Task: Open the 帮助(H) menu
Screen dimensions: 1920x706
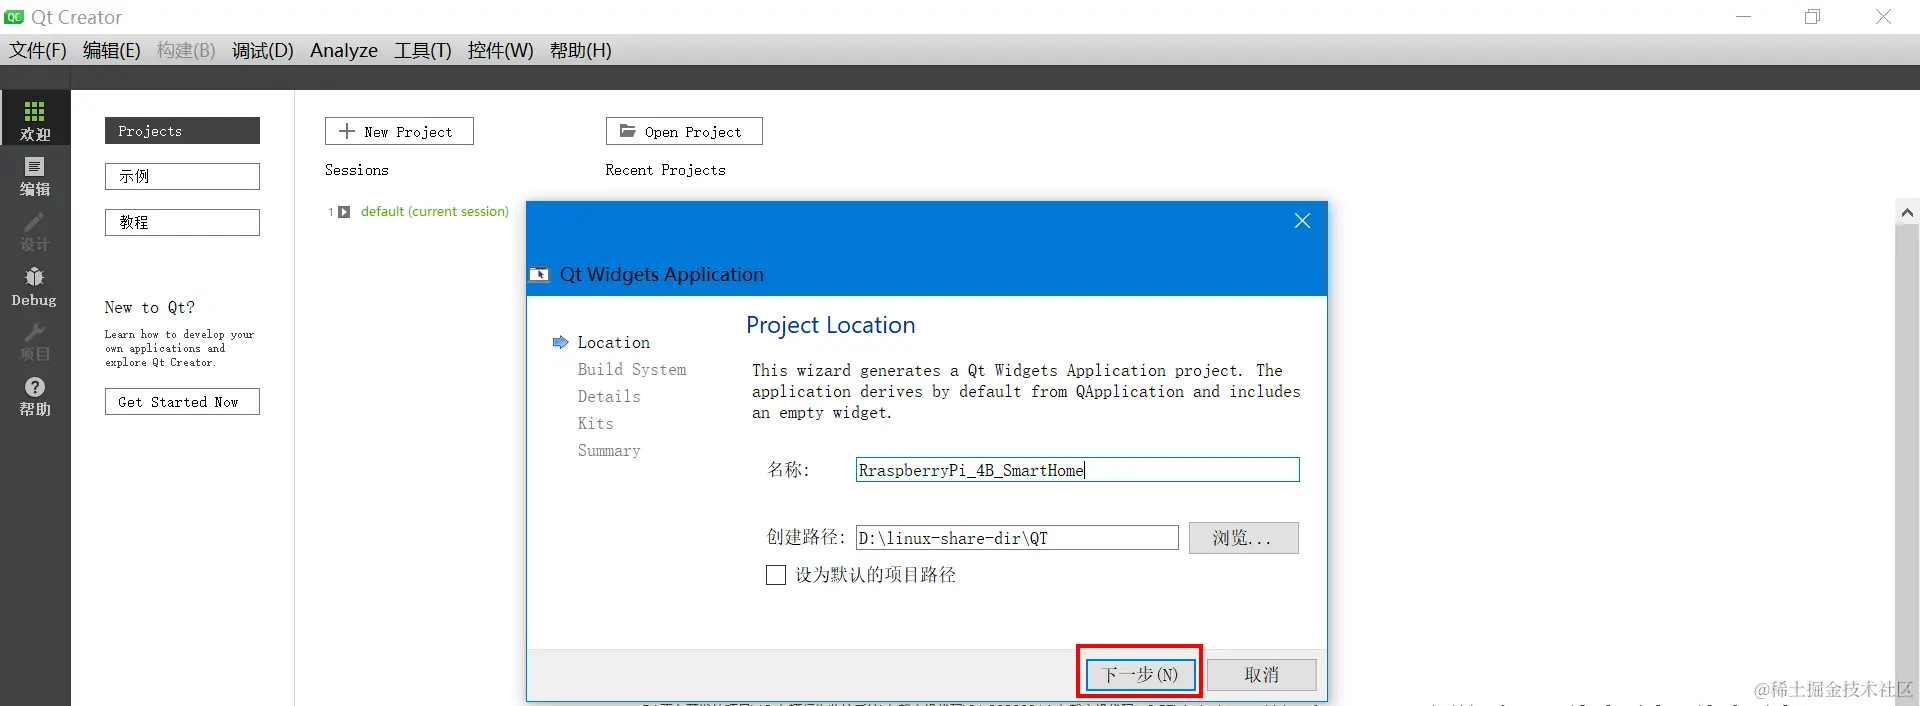Action: pos(580,50)
